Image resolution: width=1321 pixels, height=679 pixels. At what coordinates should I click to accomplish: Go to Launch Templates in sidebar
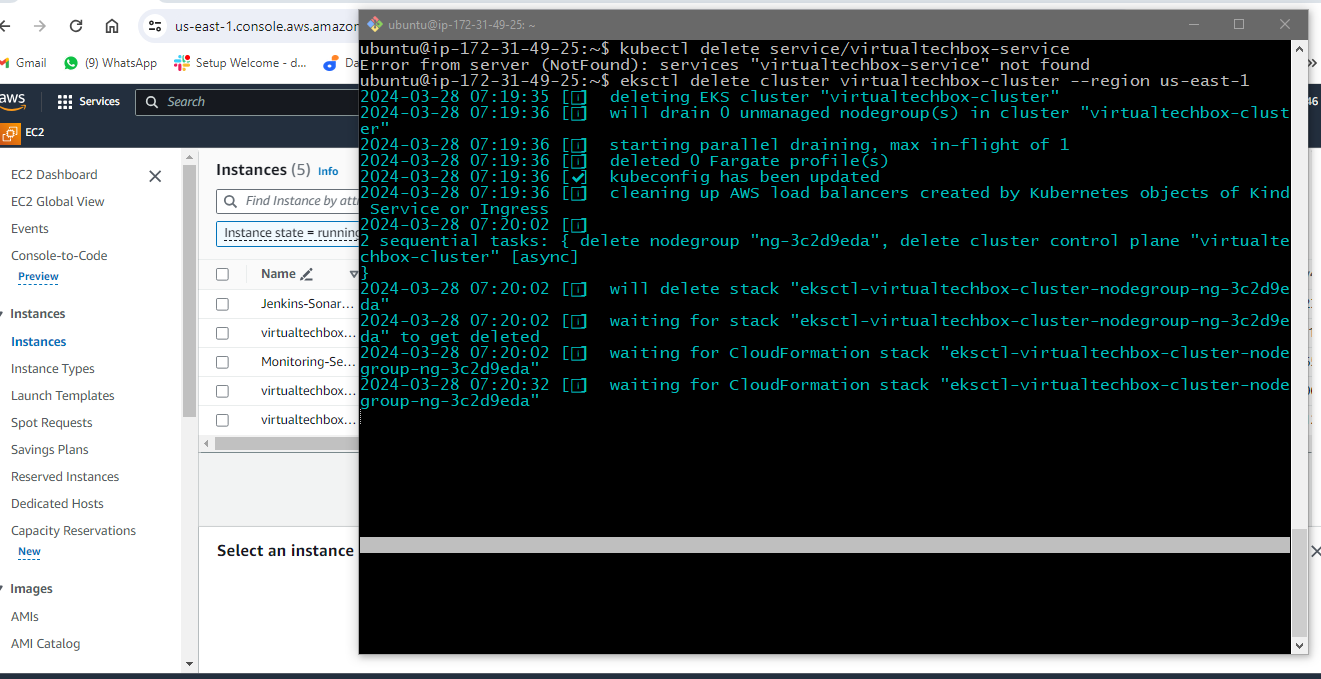62,396
